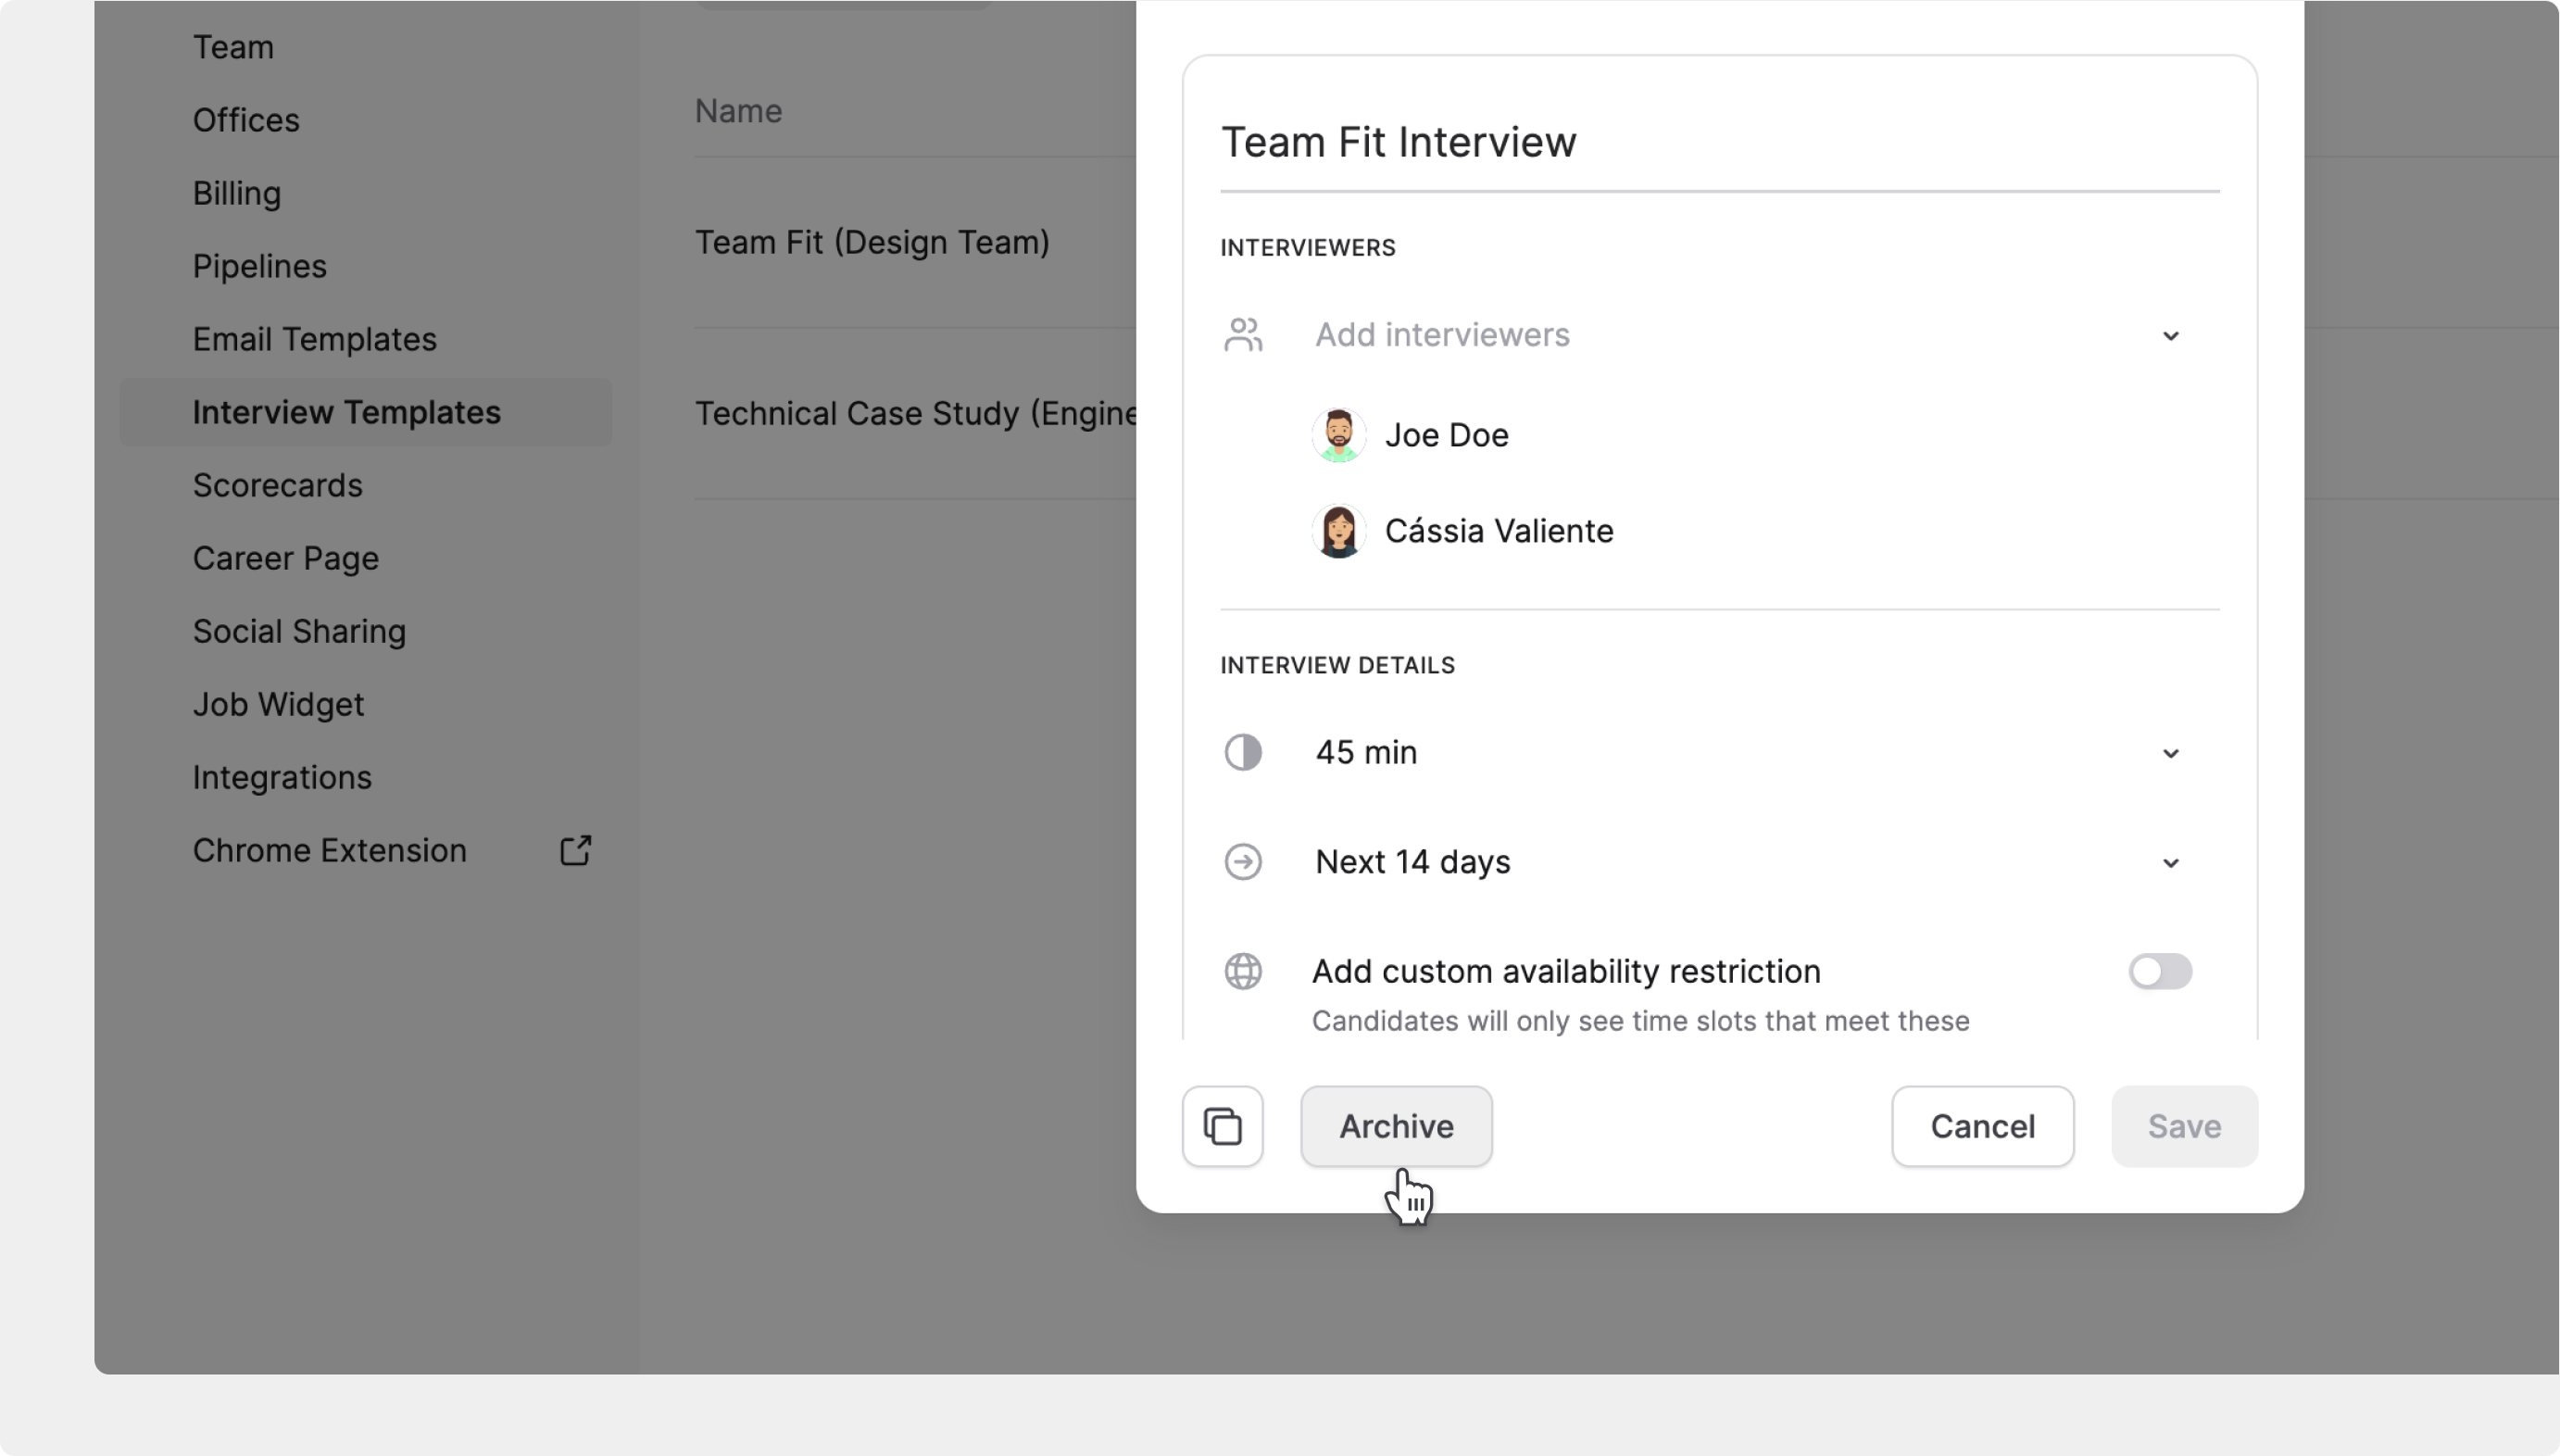
Task: Select Pipelines in the sidebar
Action: click(259, 266)
